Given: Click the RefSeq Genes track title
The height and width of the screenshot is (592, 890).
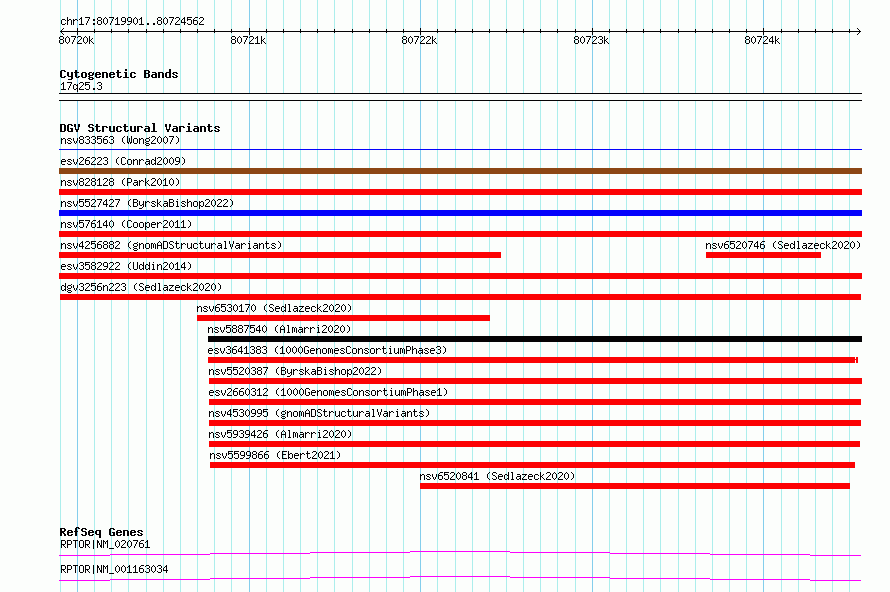Looking at the screenshot, I should [101, 532].
